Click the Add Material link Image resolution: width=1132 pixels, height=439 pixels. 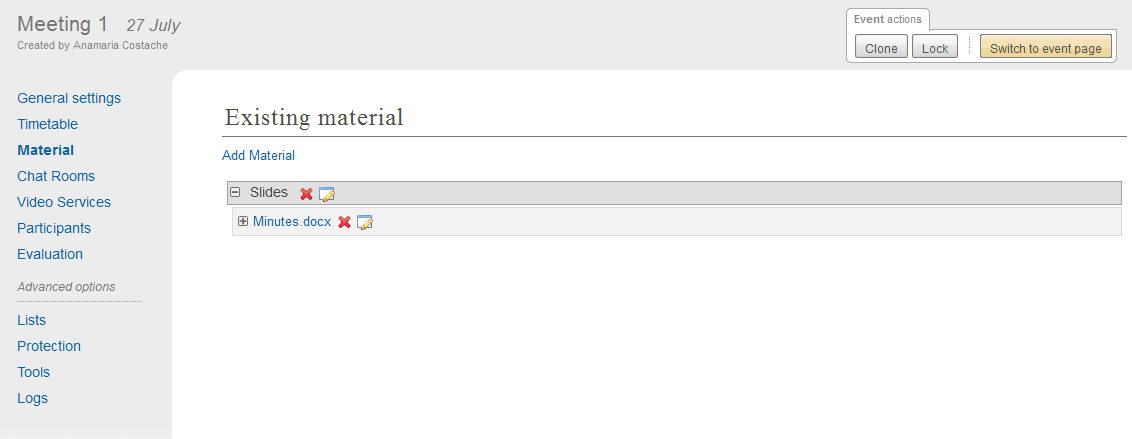pos(258,155)
